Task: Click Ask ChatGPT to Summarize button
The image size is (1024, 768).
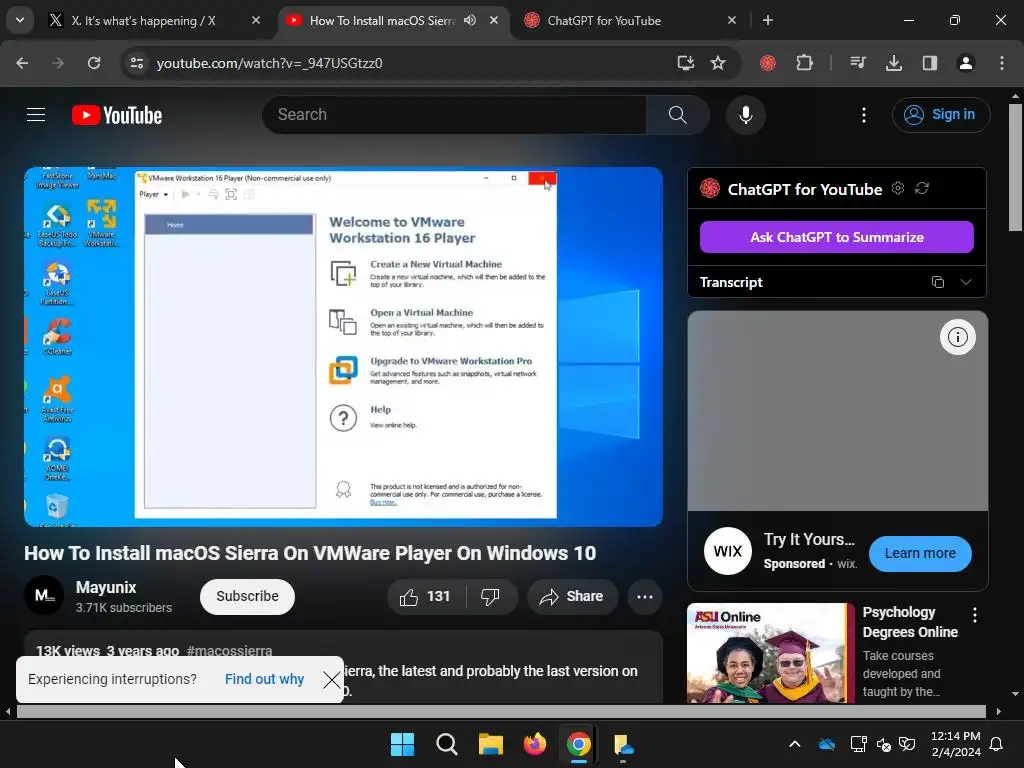Action: 837,237
